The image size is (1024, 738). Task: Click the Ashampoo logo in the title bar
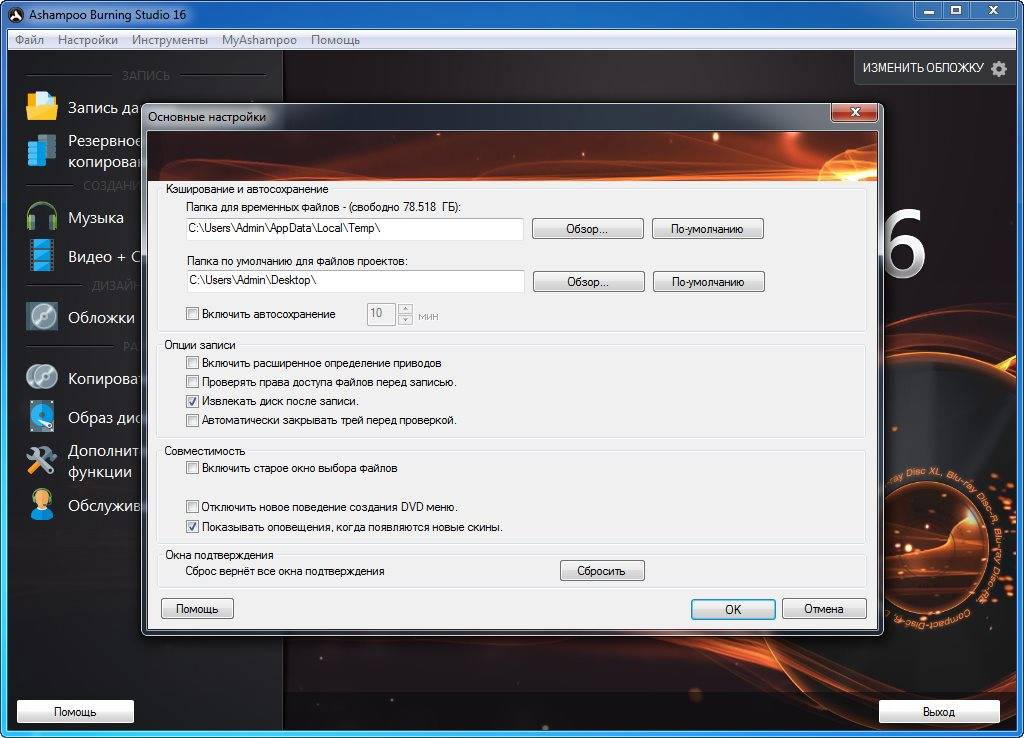coord(16,14)
